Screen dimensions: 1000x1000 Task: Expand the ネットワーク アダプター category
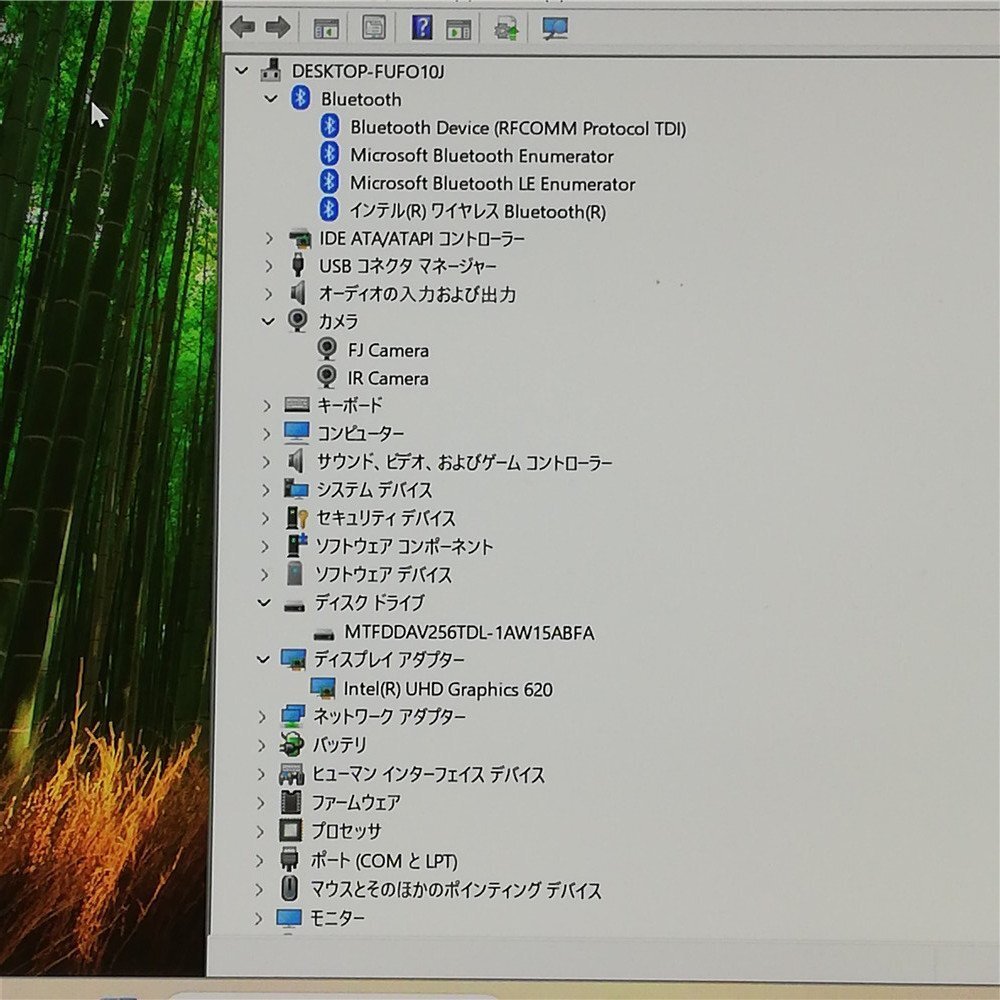click(261, 717)
